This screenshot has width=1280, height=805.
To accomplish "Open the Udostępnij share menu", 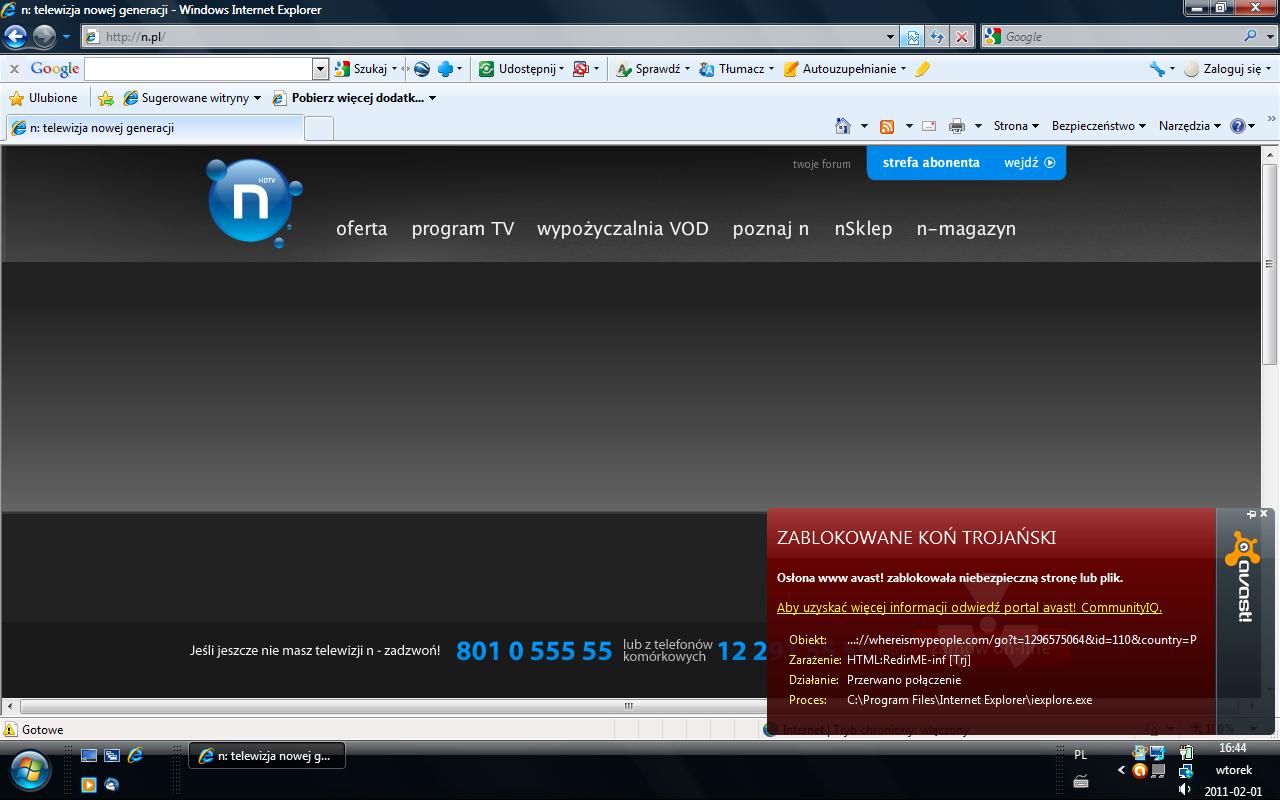I will pyautogui.click(x=520, y=69).
